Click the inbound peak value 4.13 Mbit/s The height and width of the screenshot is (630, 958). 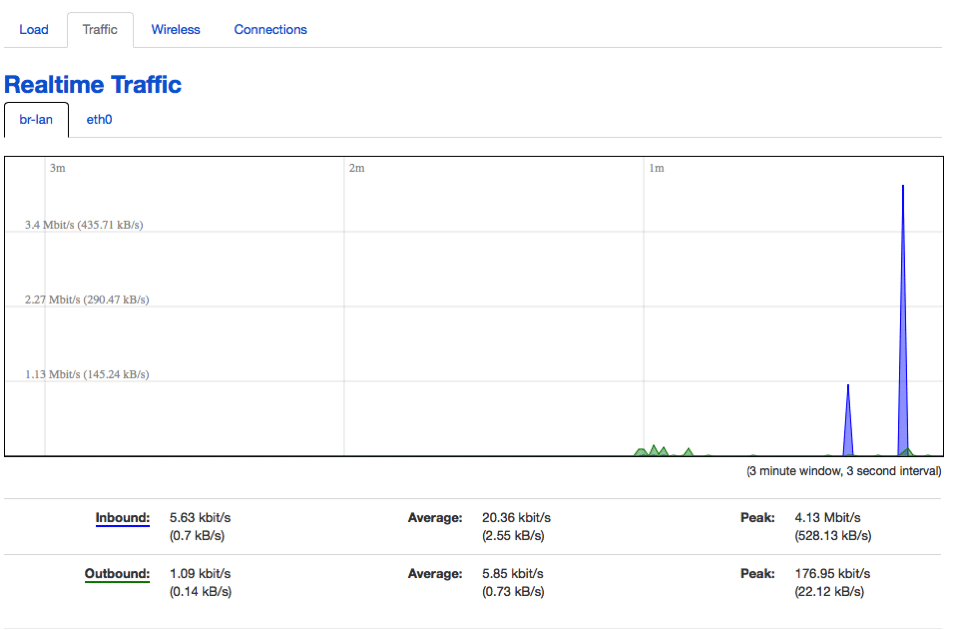tap(827, 518)
